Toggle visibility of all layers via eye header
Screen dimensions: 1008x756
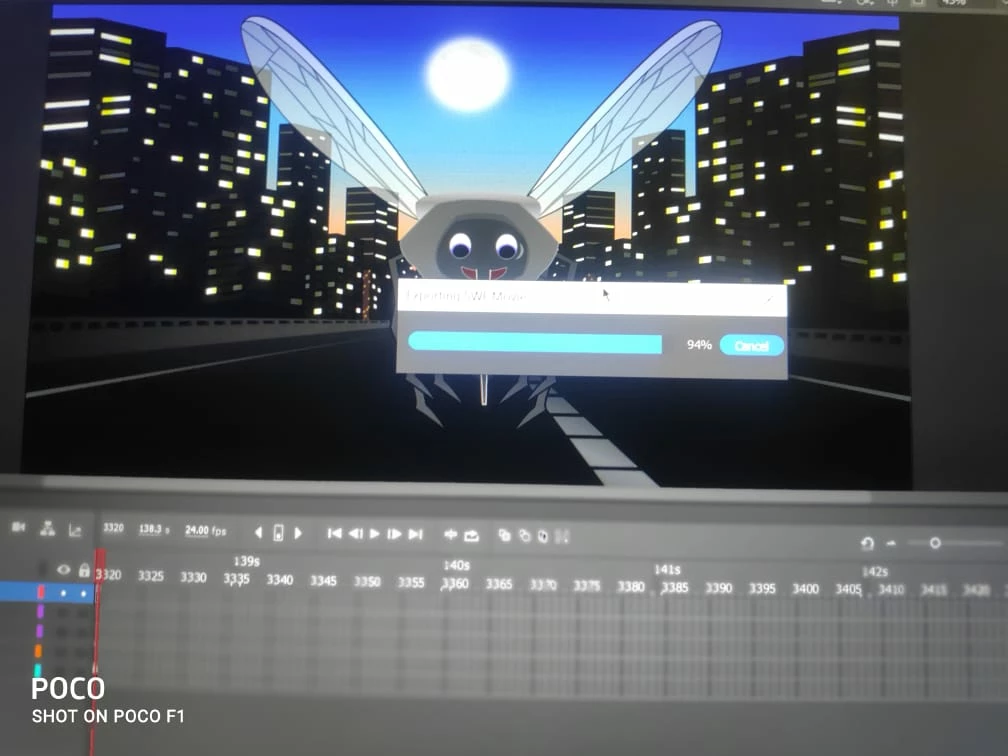point(64,570)
